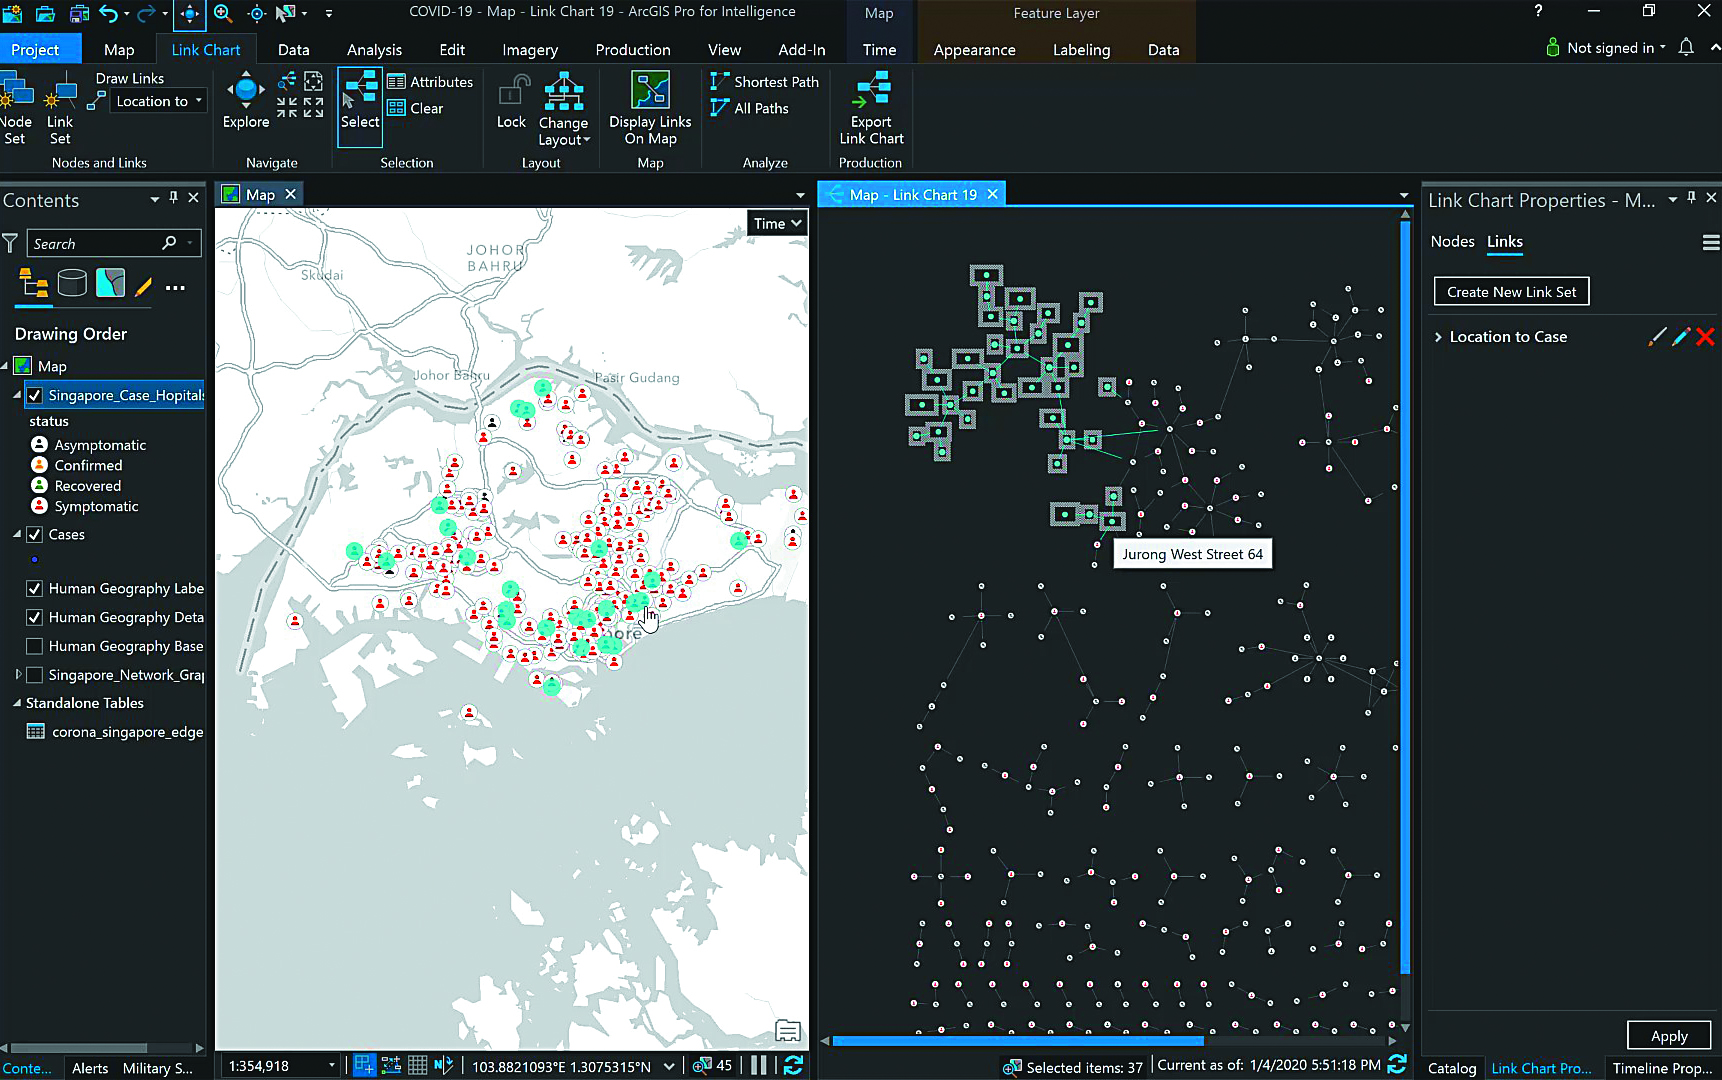Toggle the Singapore_Case_Hopitals layer visibility

point(35,395)
